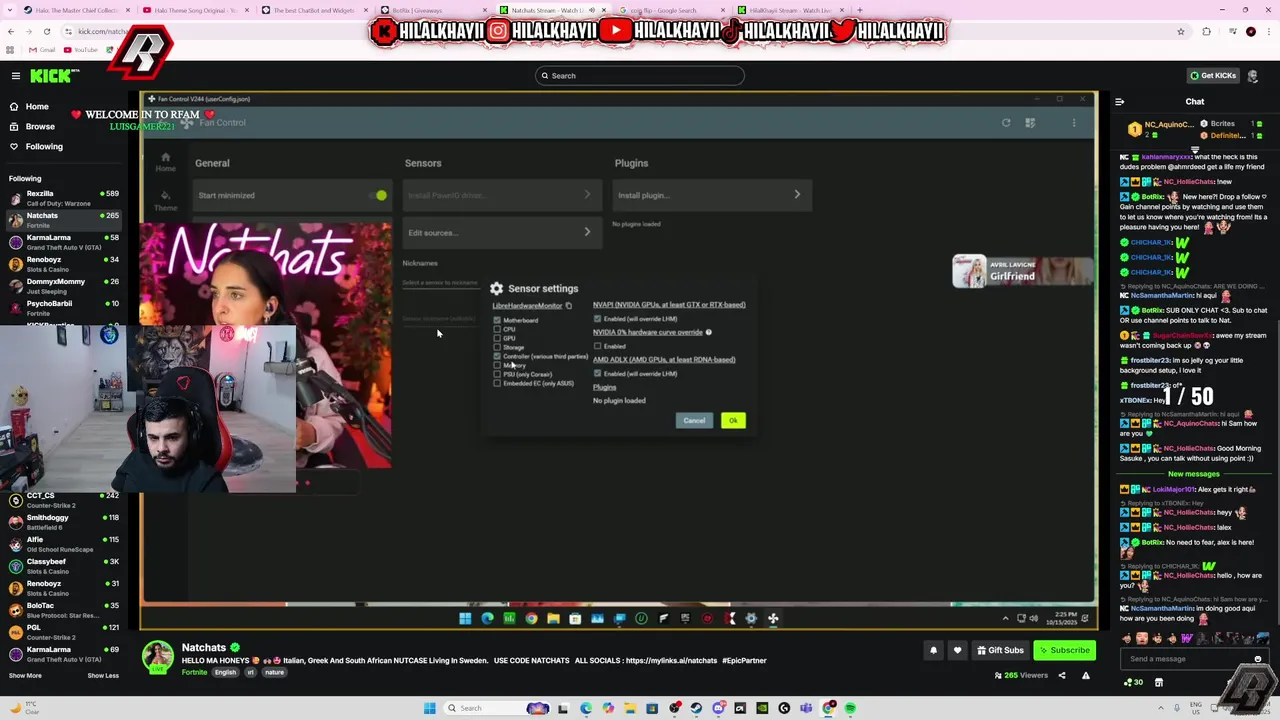Image resolution: width=1280 pixels, height=720 pixels.
Task: Check the Memory sensor checkbox
Action: (x=497, y=365)
